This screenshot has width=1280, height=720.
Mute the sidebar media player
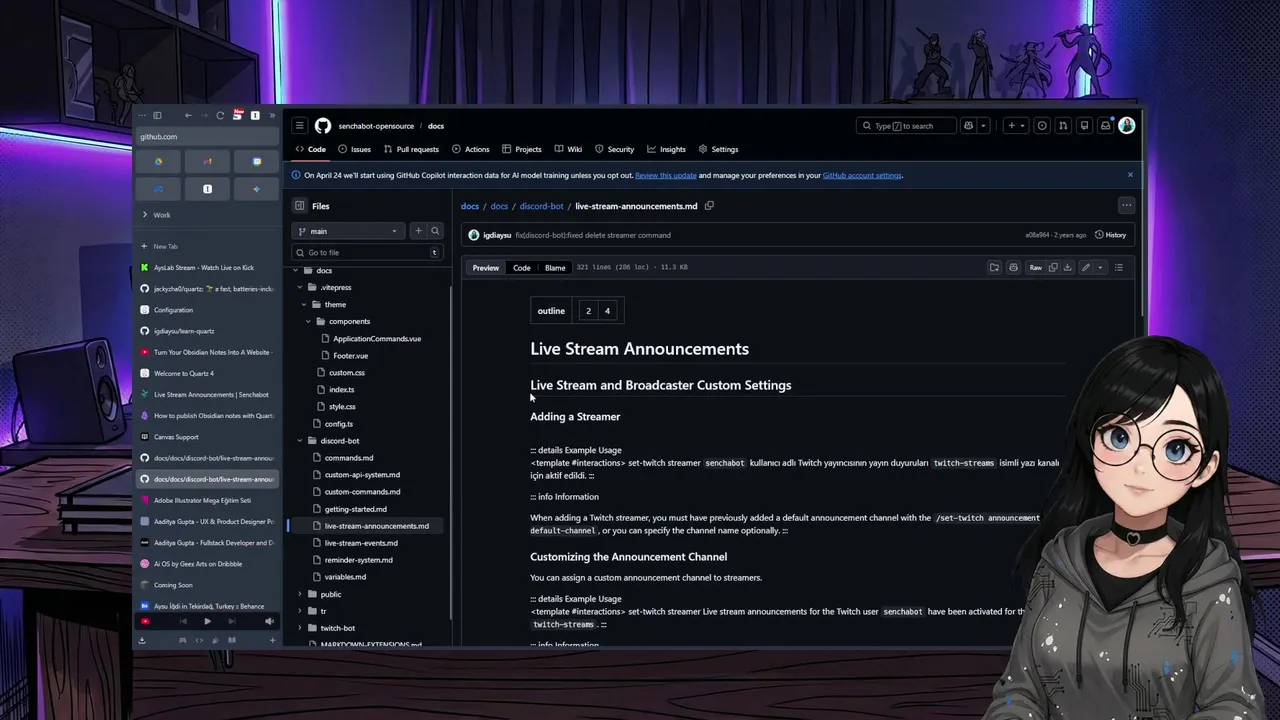269,621
